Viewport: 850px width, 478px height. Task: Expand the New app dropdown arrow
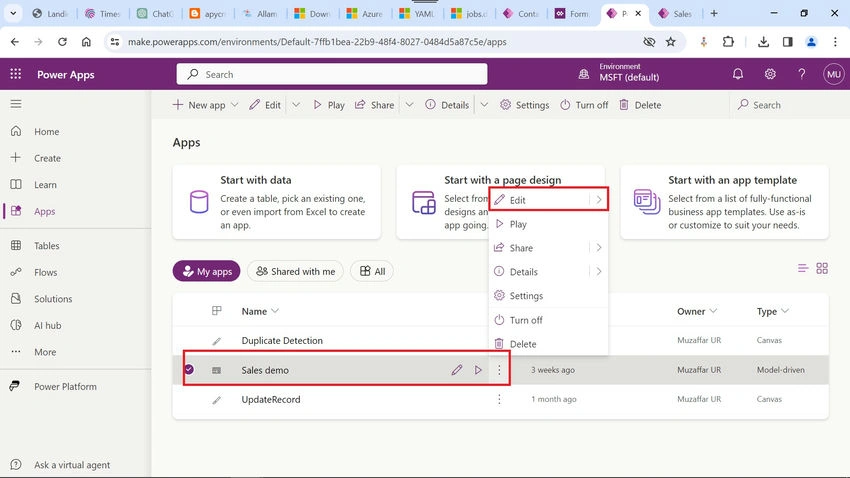[234, 105]
